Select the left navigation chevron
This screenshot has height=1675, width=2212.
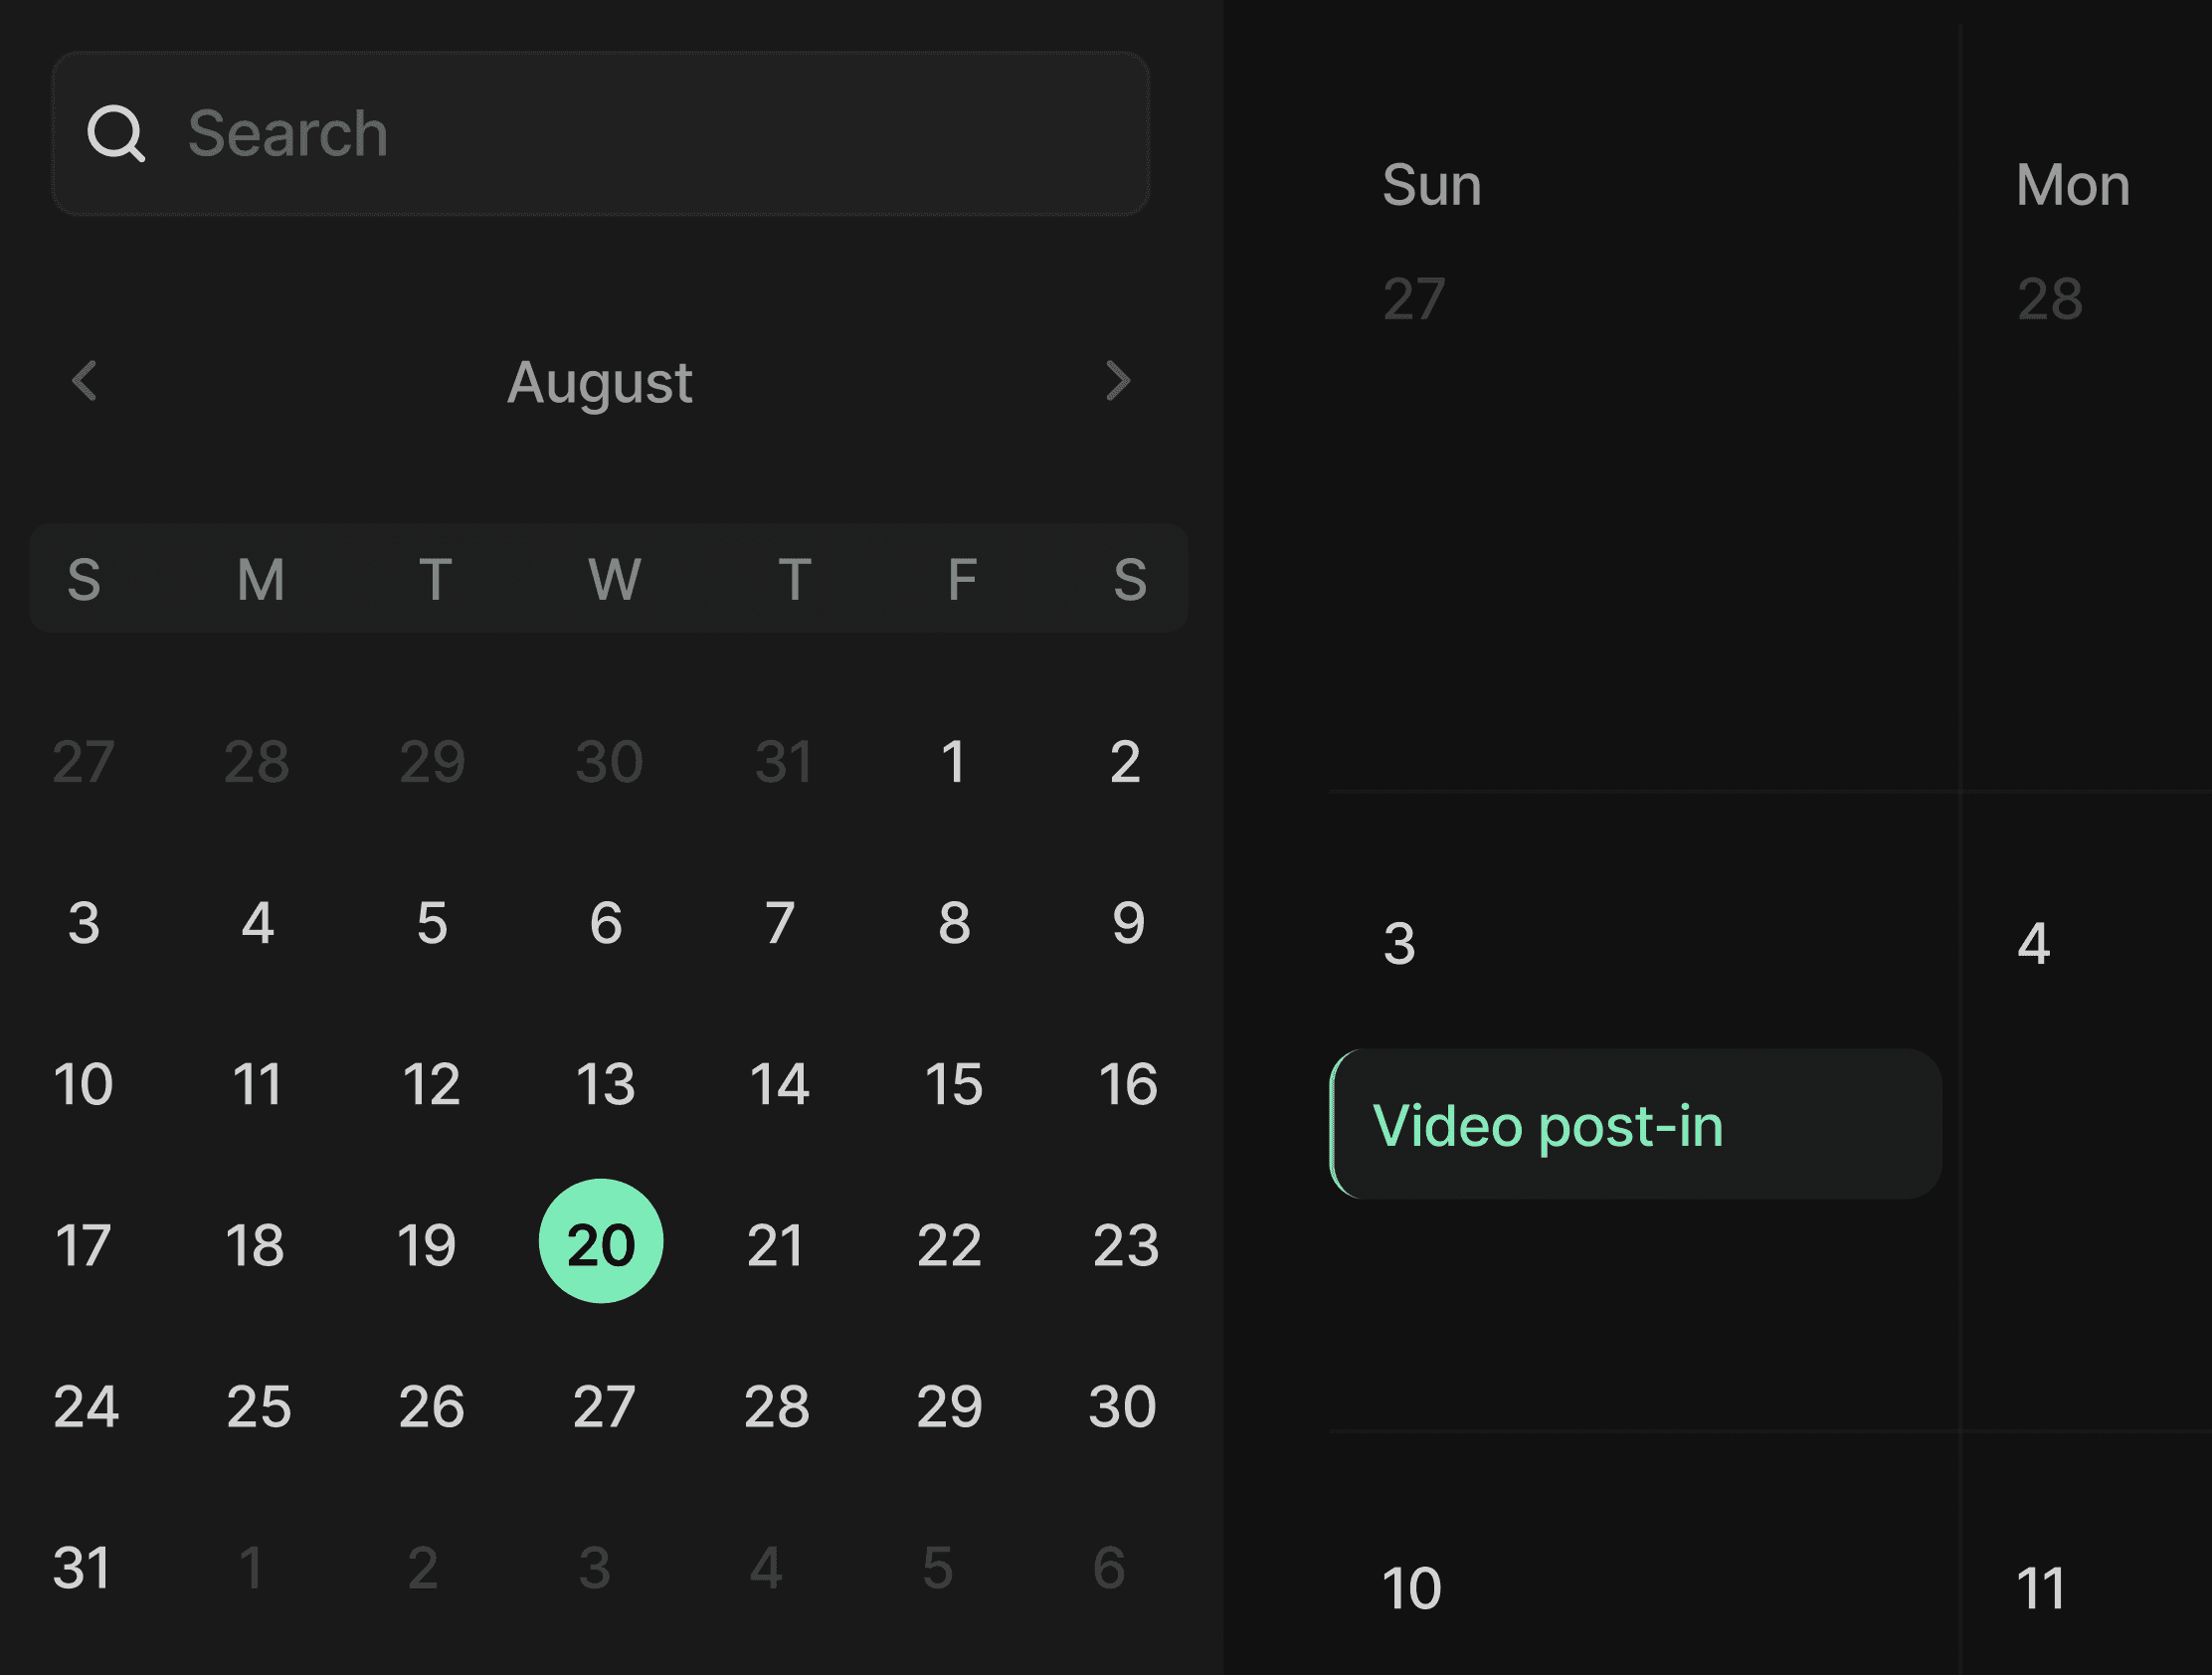(84, 381)
